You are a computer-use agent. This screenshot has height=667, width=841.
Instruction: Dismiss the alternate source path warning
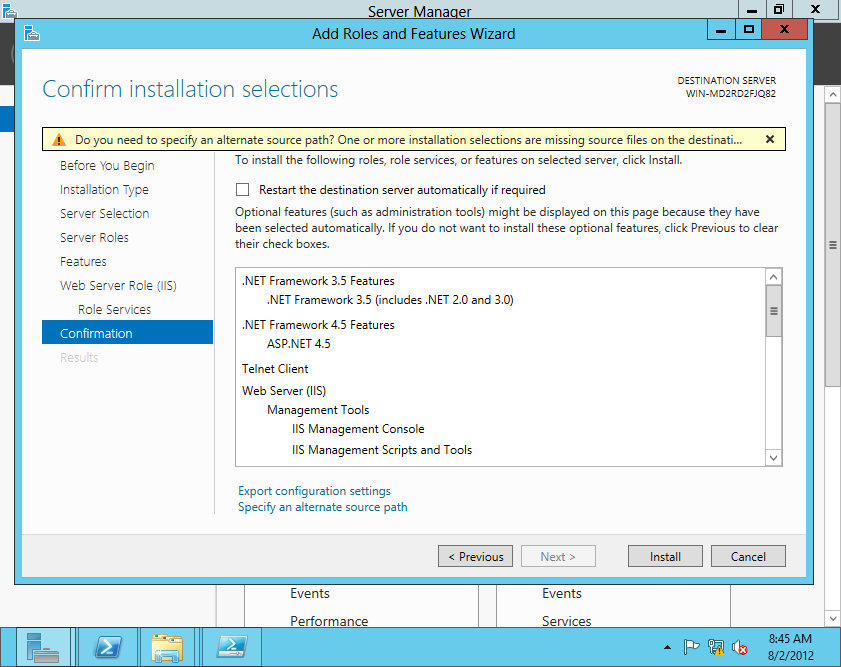click(771, 138)
